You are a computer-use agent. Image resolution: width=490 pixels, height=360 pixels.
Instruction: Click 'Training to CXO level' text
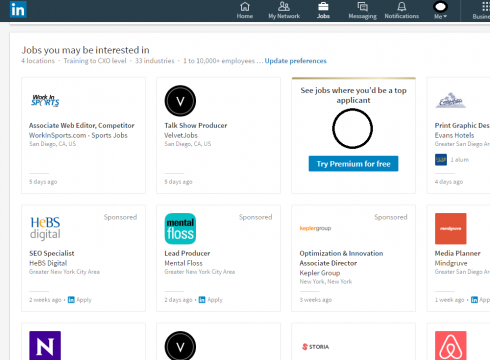click(95, 61)
